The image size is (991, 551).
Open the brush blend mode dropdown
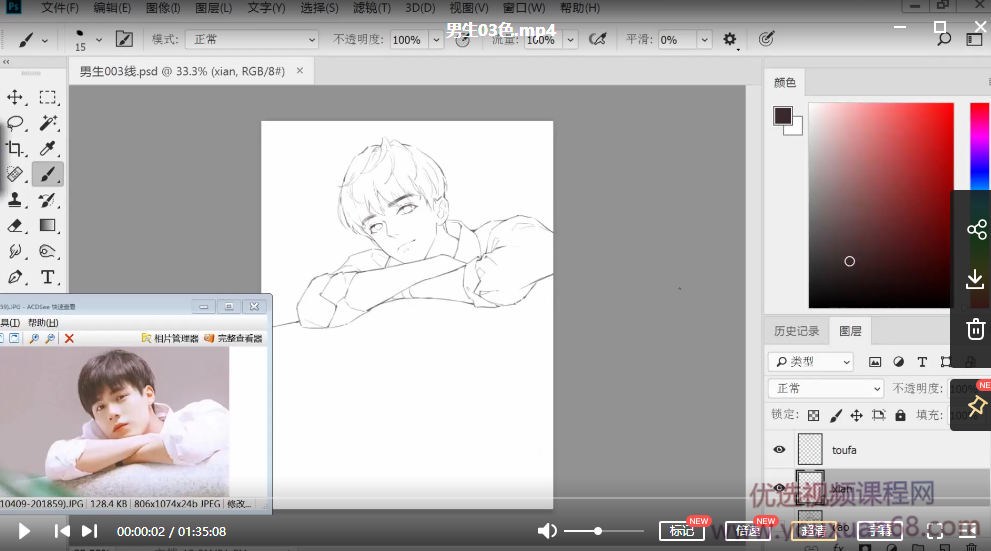click(254, 40)
